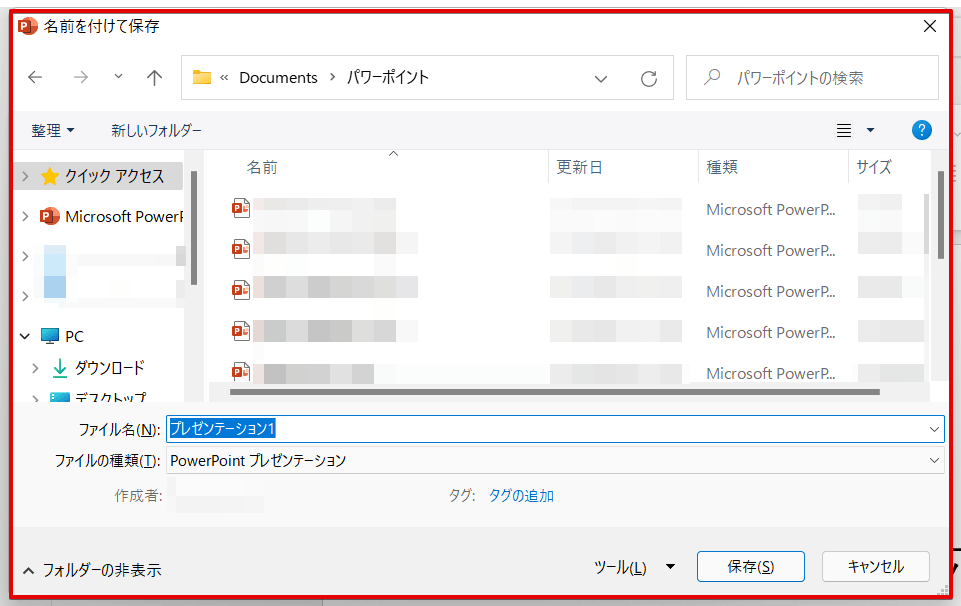Click navigation pane scrollbar
Image resolution: width=961 pixels, height=606 pixels.
[x=194, y=228]
